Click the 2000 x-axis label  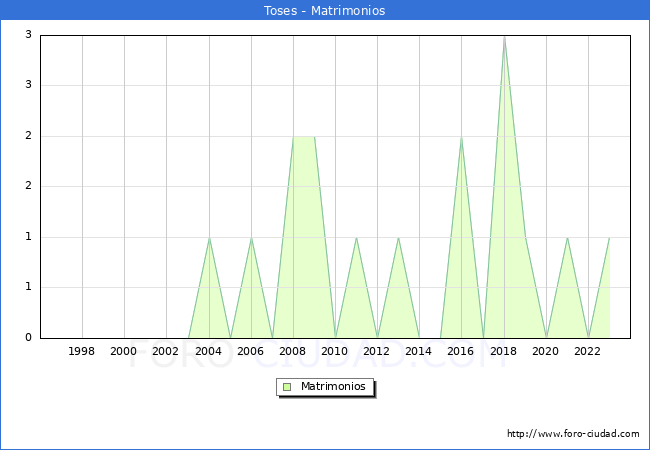[124, 351]
